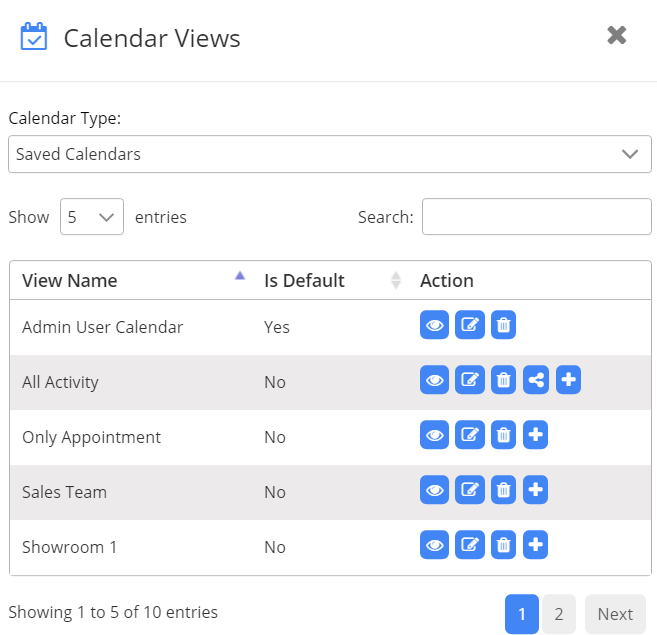Click plus icon for All Activity row

pyautogui.click(x=569, y=380)
